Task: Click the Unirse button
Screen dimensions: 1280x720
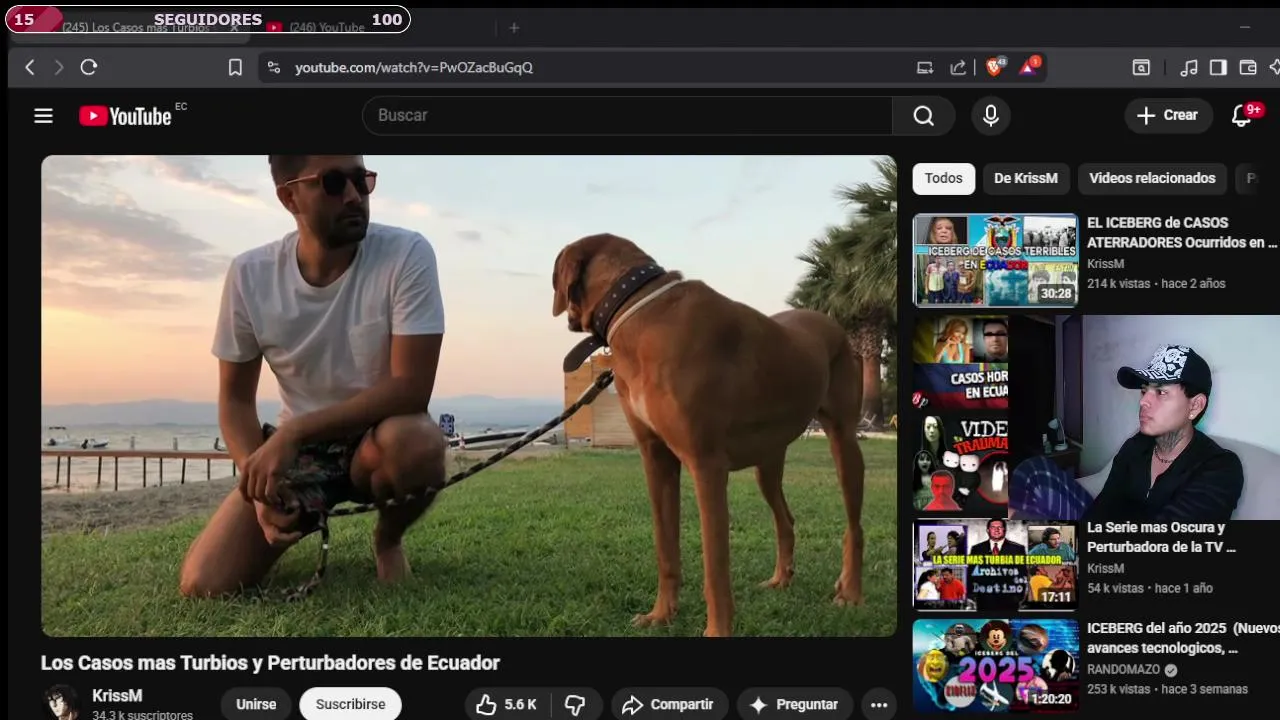Action: 256,705
